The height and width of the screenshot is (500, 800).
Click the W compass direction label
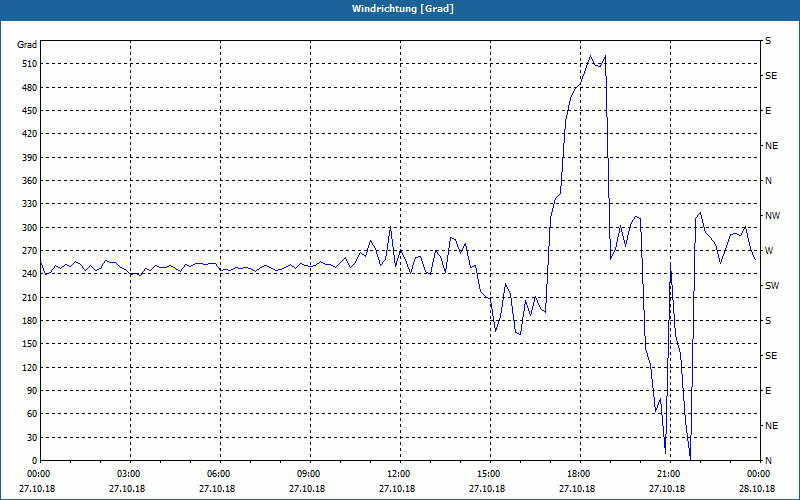769,251
